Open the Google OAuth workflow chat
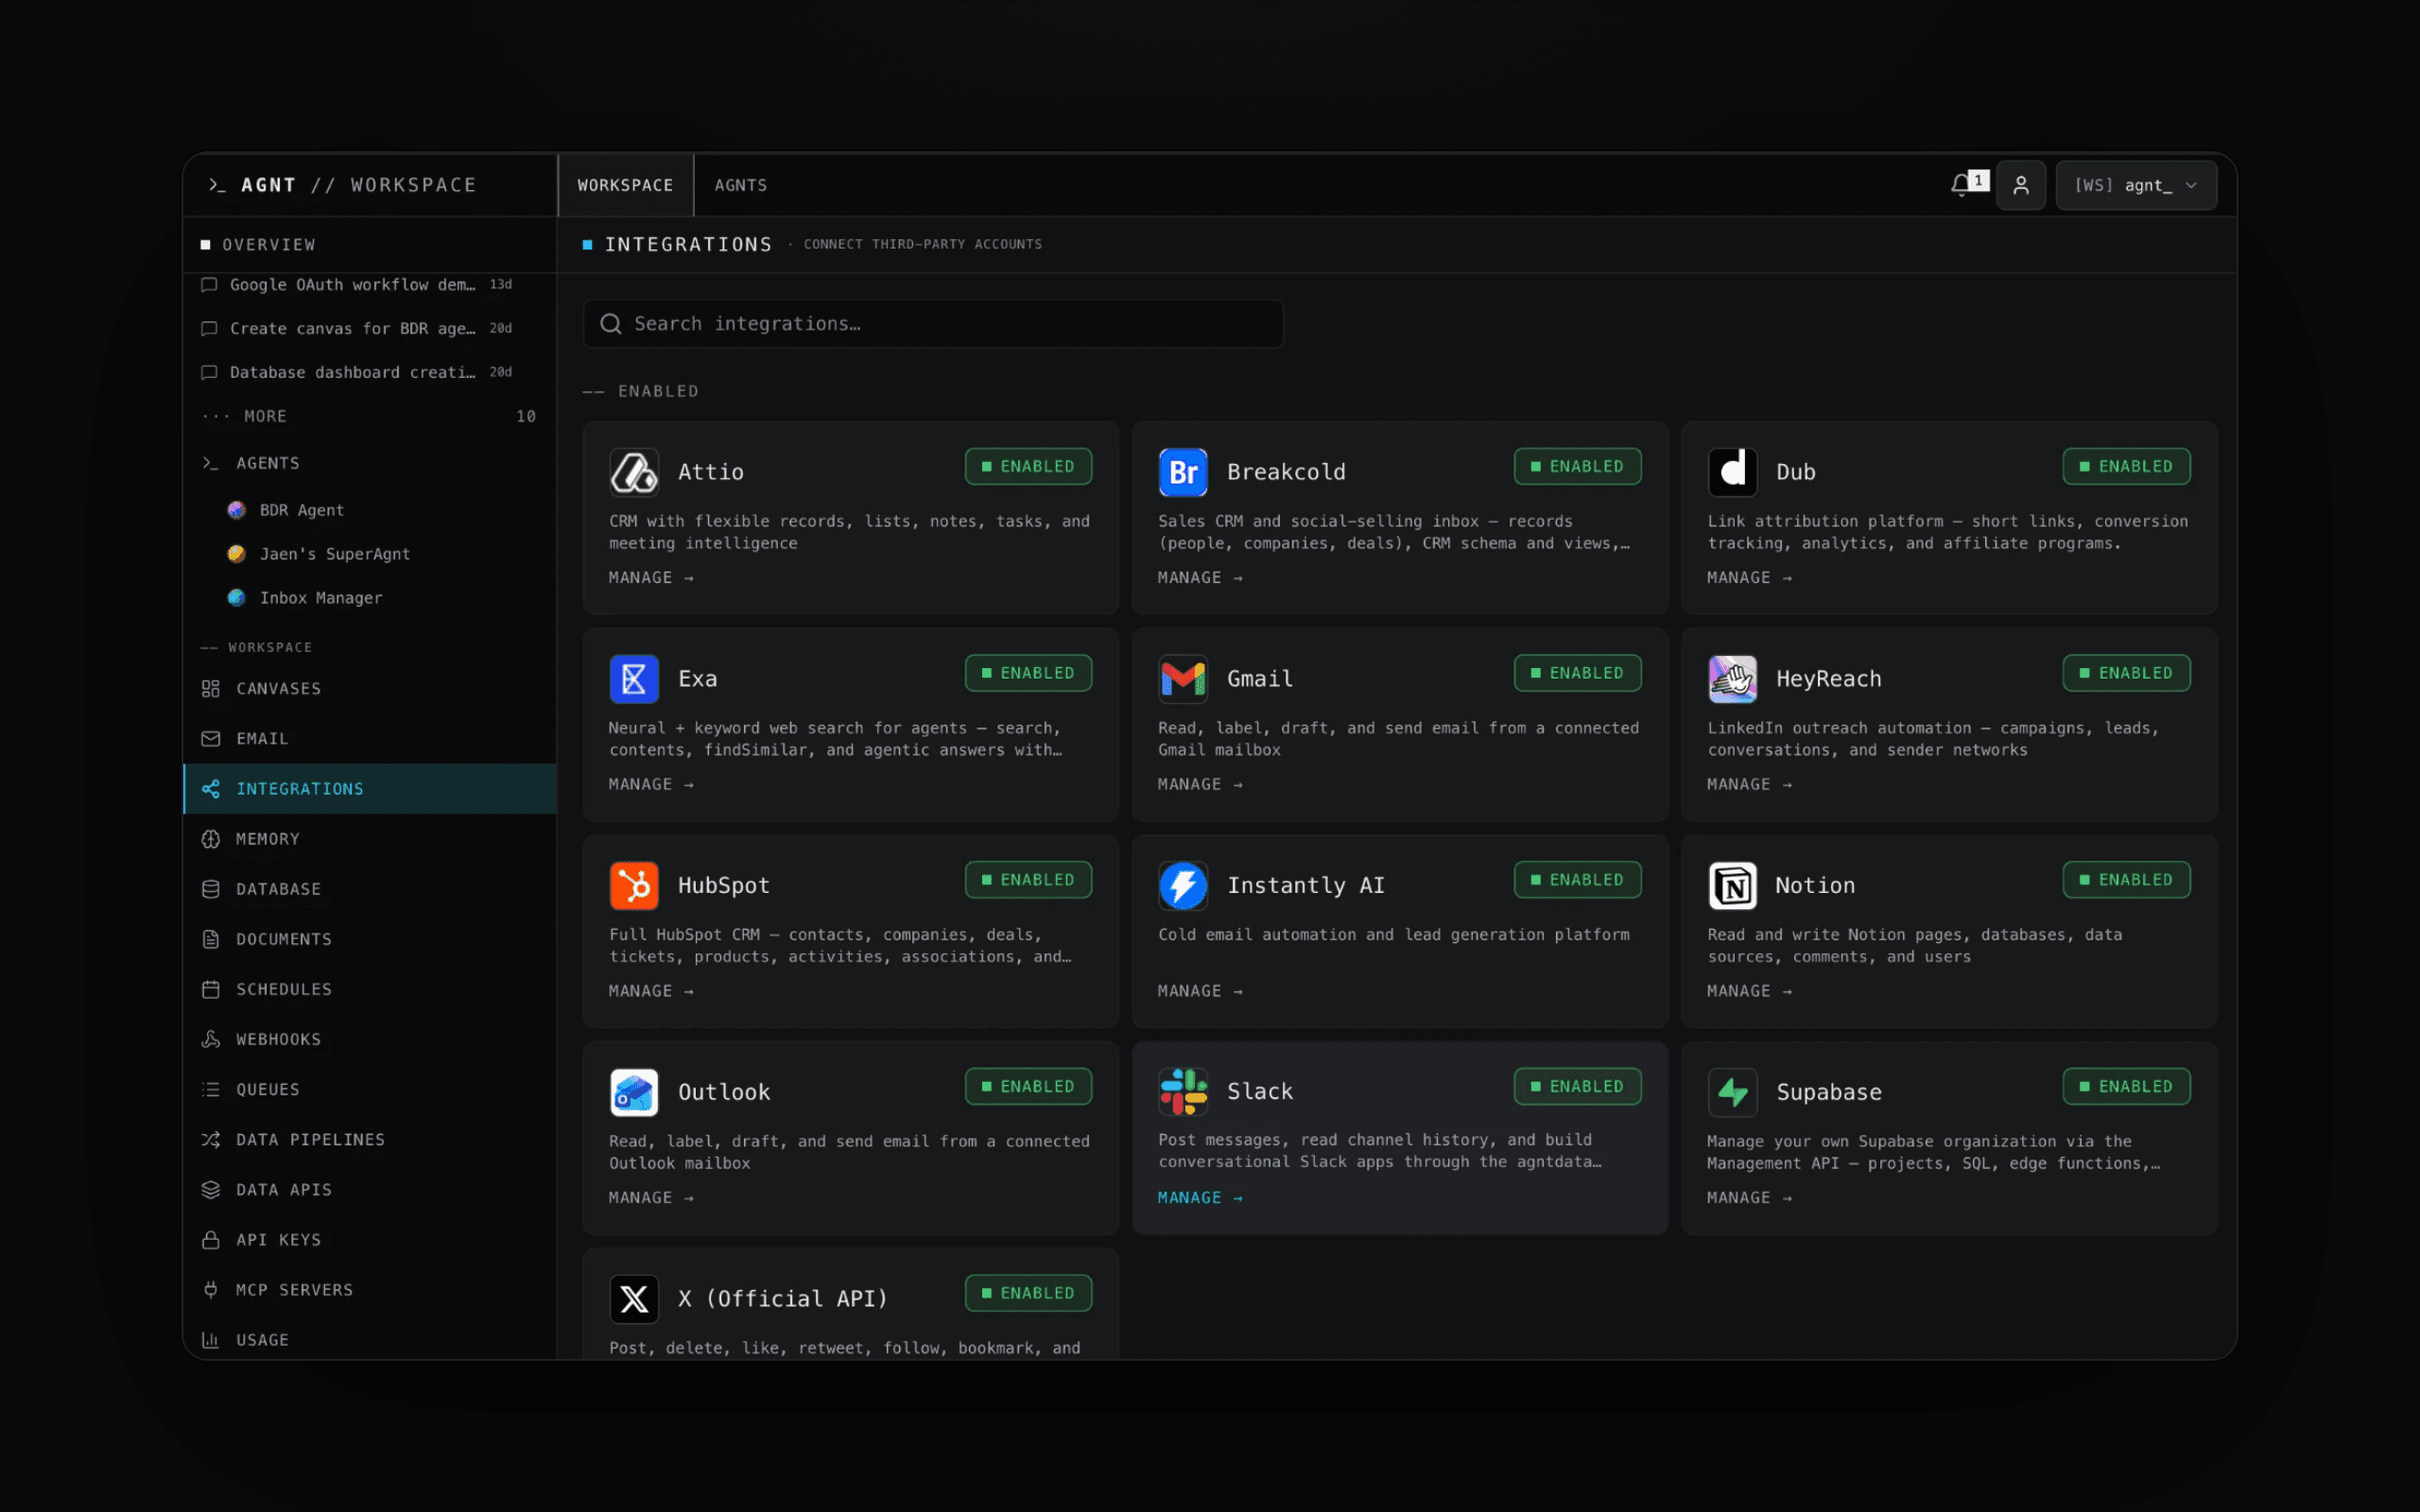Viewport: 2420px width, 1512px height. tap(369, 285)
